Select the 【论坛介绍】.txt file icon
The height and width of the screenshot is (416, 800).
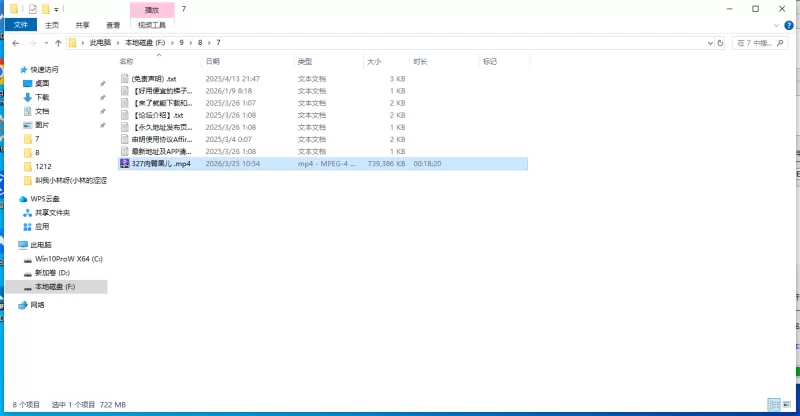tap(124, 115)
